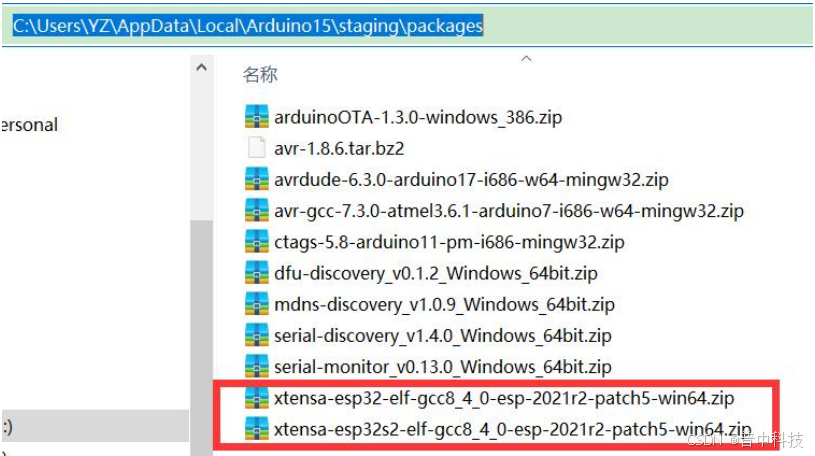
Task: Click the ctags-5.8-arduino11 zip archive icon
Action: point(256,241)
